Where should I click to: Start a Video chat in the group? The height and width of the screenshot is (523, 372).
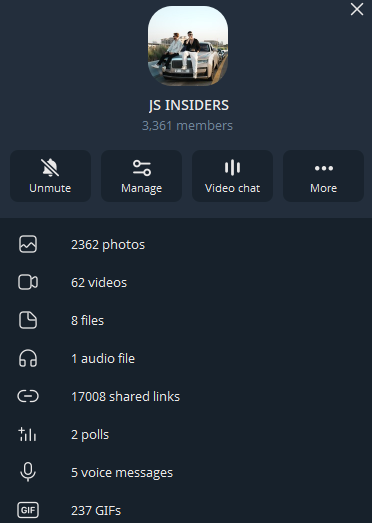233,176
